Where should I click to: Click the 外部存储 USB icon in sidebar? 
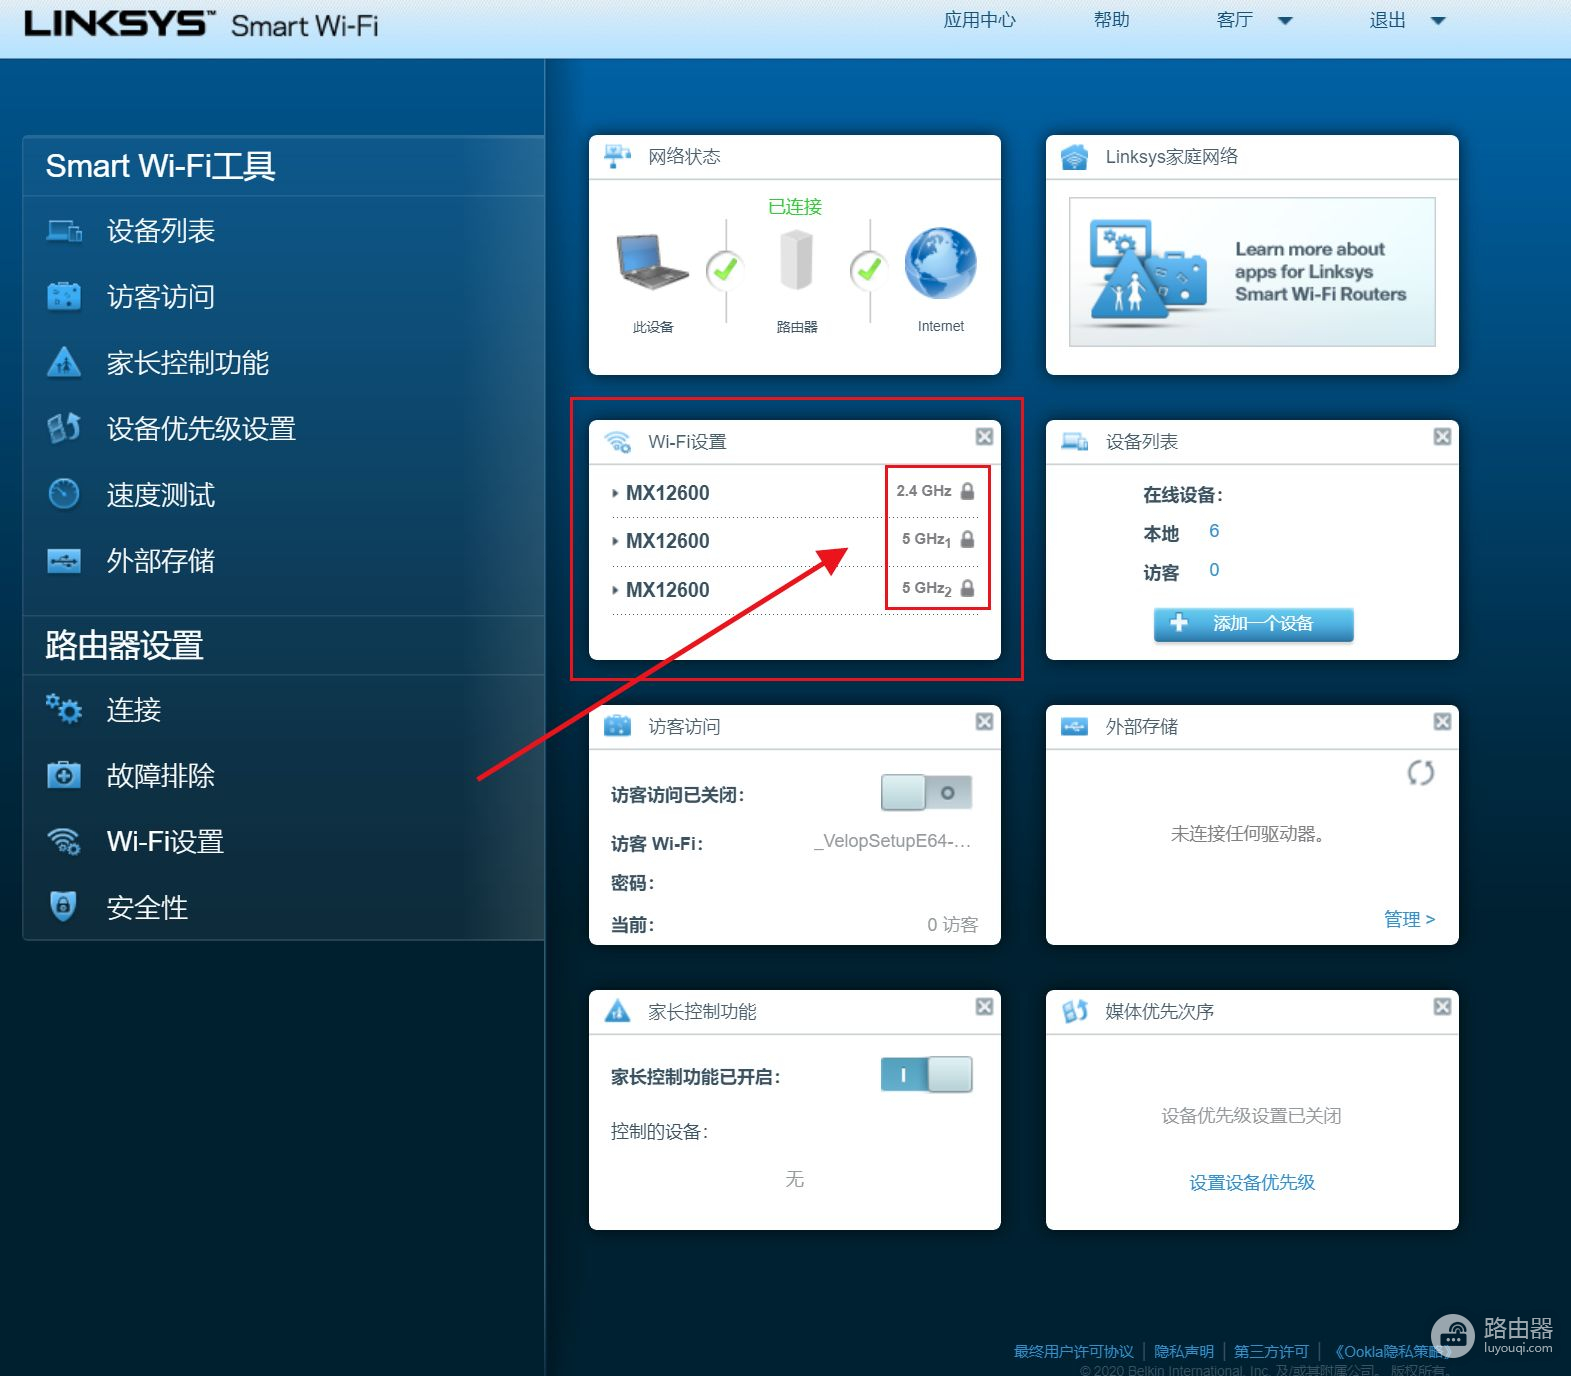click(64, 561)
